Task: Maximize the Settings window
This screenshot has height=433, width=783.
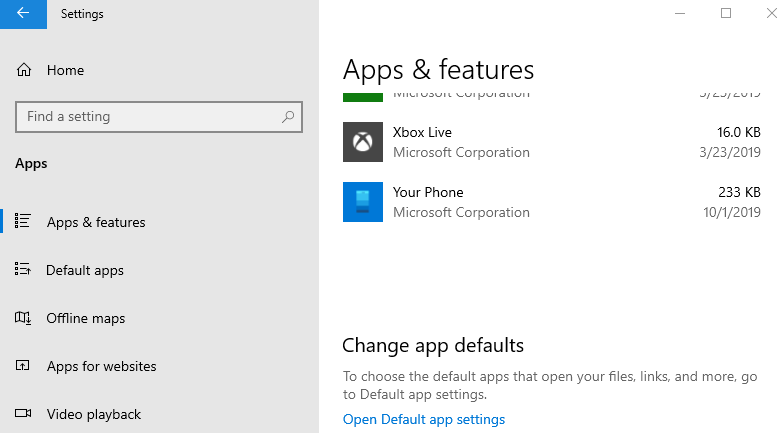Action: point(726,13)
